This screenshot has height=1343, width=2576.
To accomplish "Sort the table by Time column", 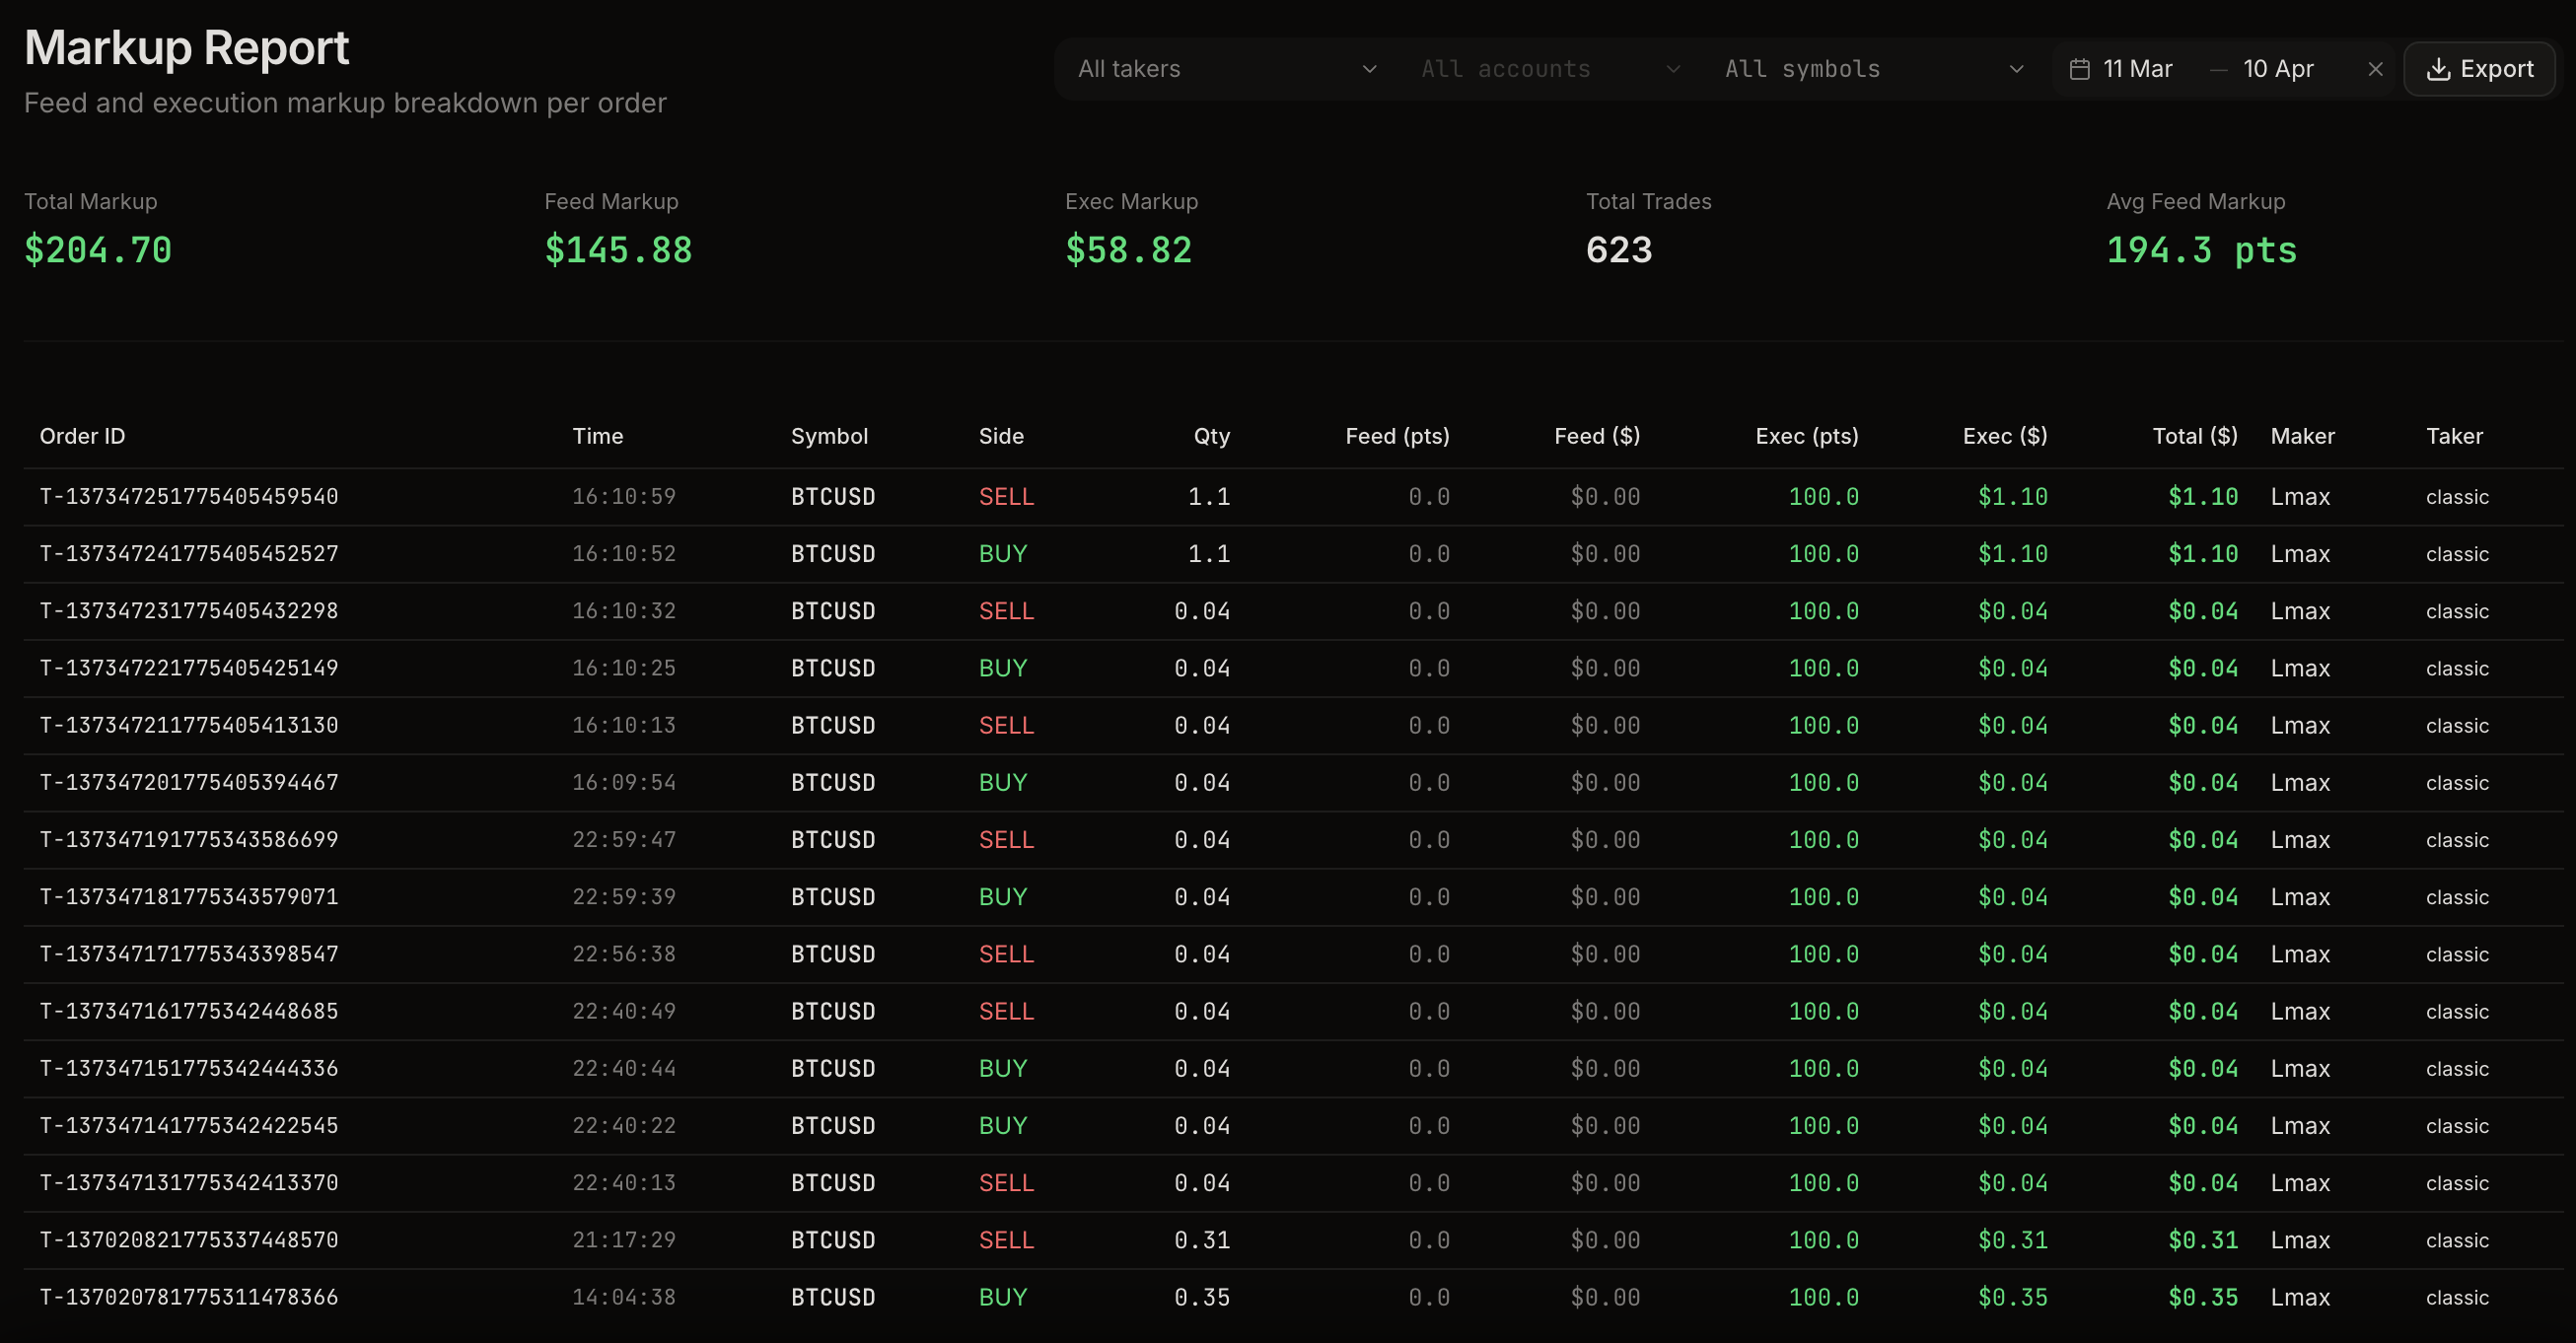I will click(x=598, y=436).
